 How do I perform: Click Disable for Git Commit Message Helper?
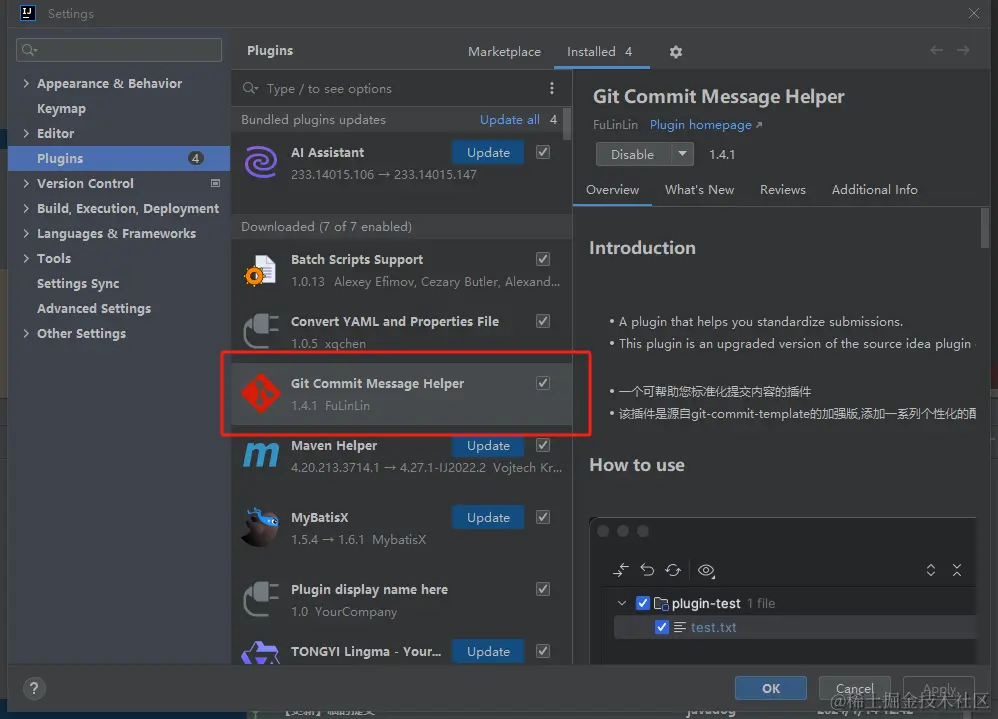[633, 154]
